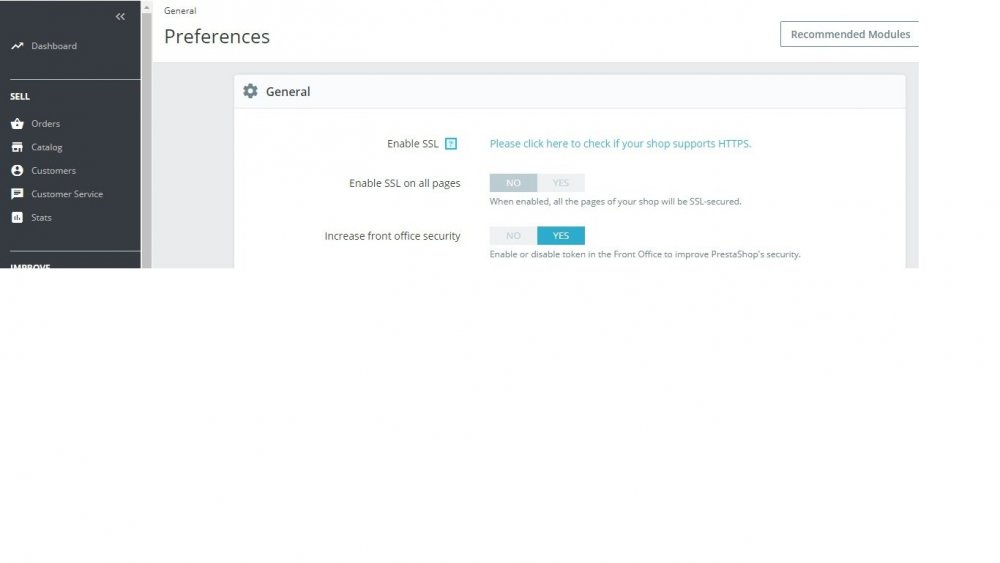Click the Customer Service chat icon
Viewport: 1000px width, 563px height.
pos(17,194)
